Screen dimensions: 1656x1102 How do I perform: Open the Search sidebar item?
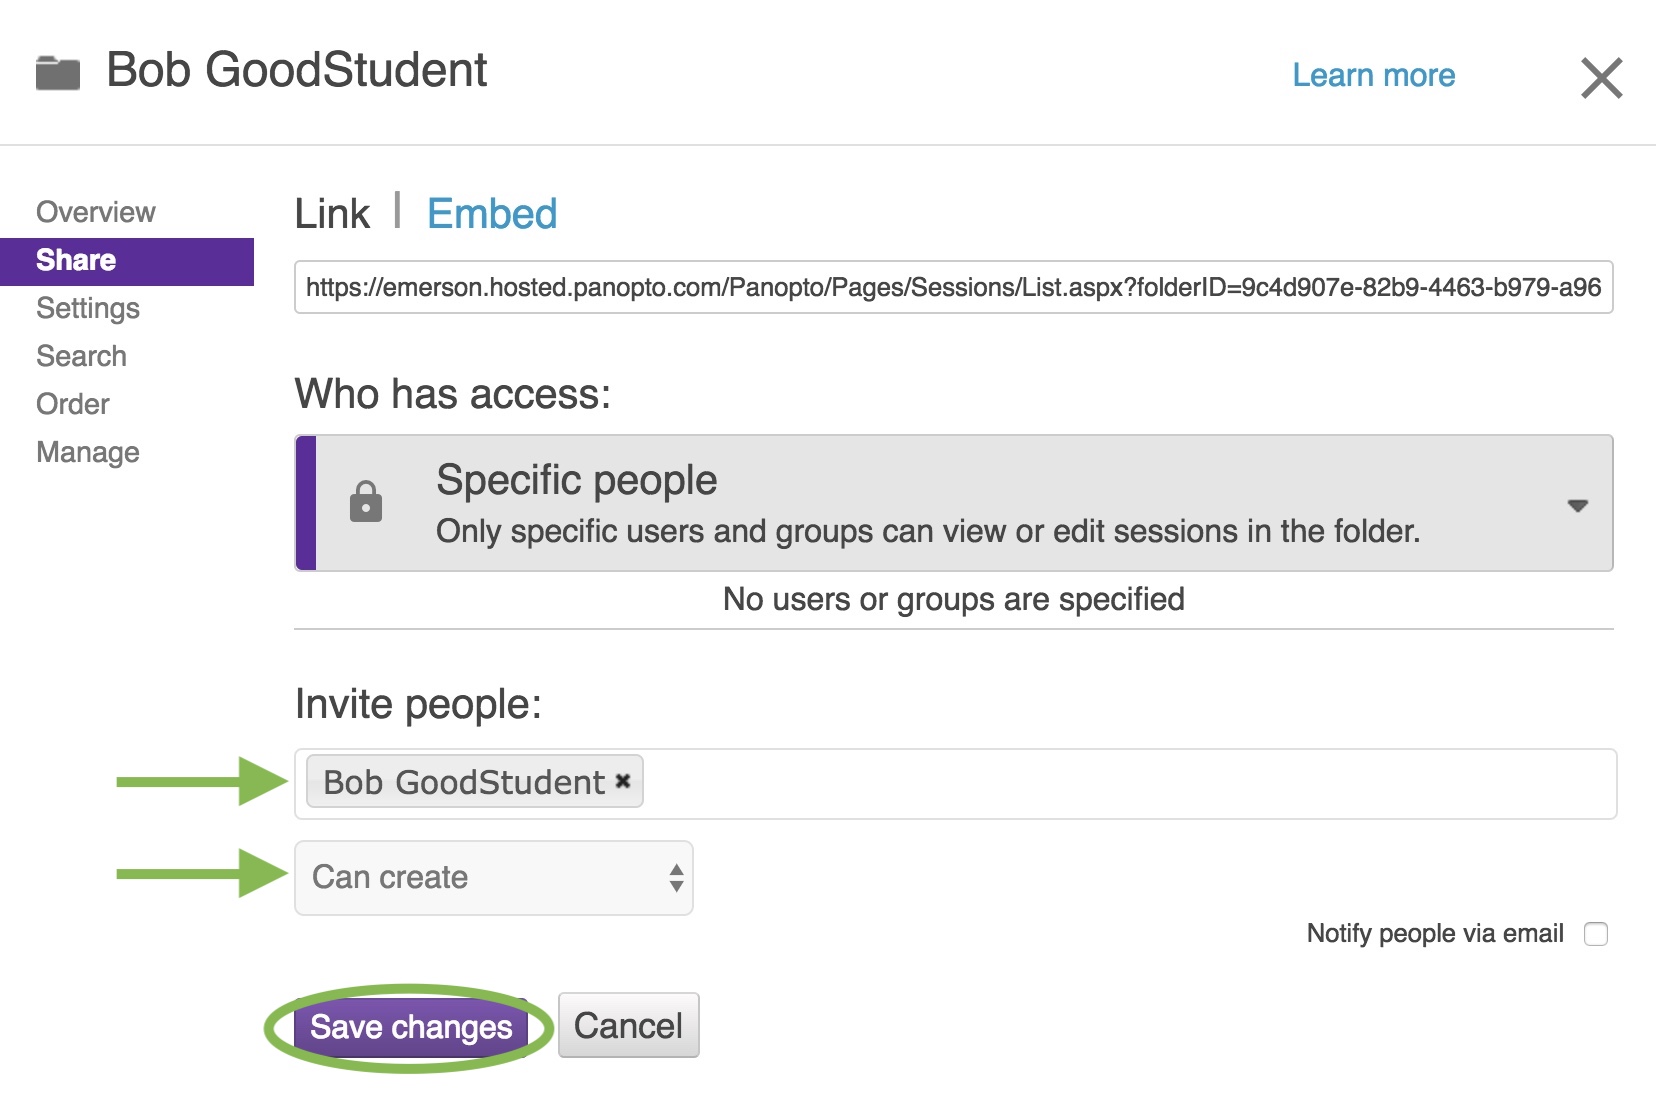[81, 356]
